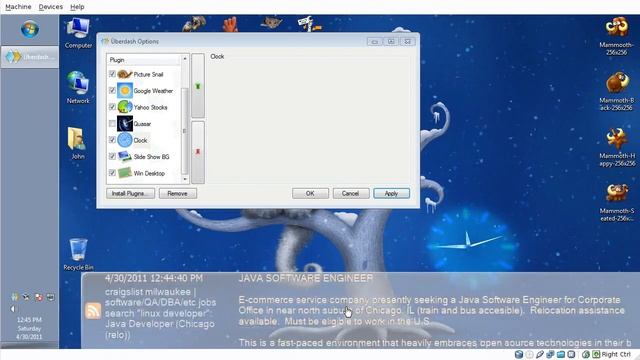This screenshot has width=640, height=360.
Task: Show hidden system tray icons arrow
Action: [13, 309]
